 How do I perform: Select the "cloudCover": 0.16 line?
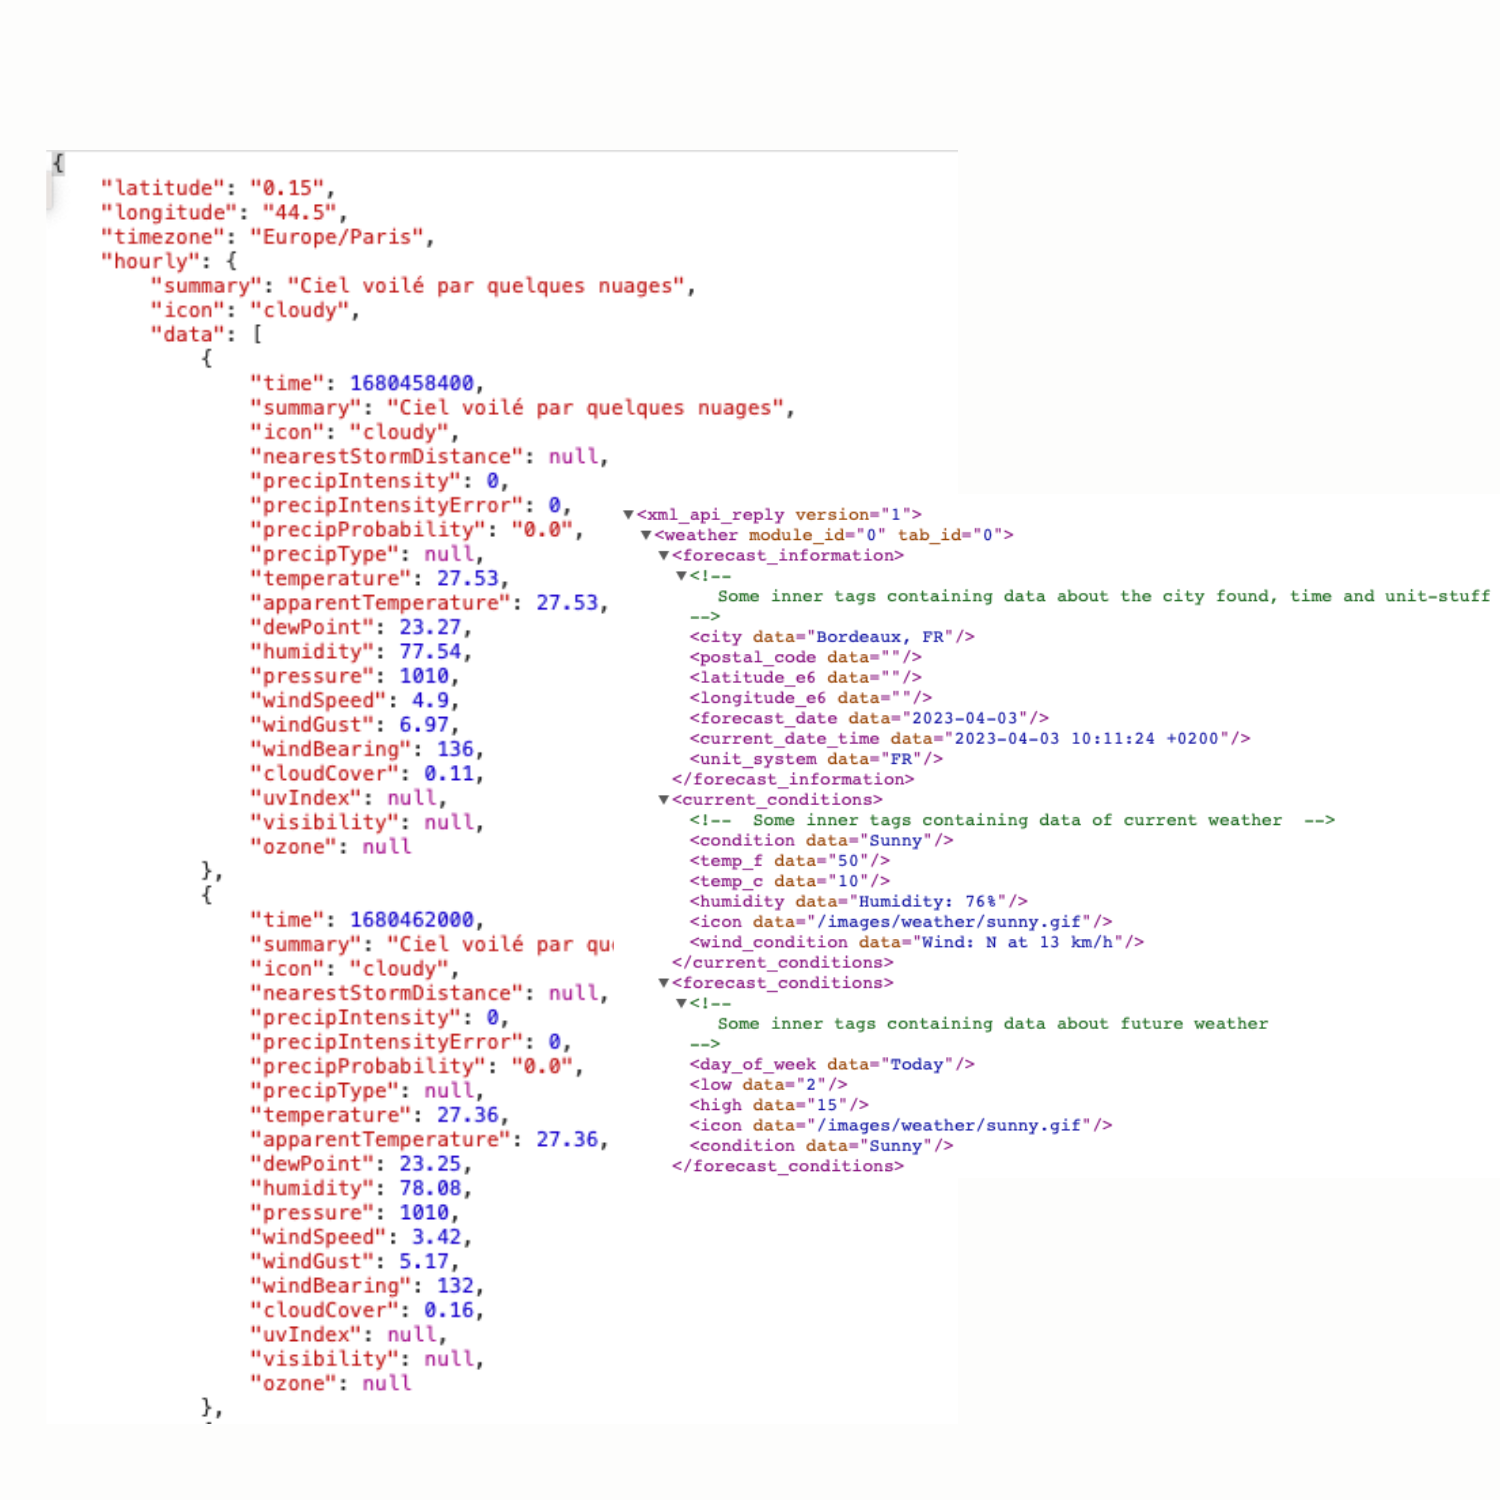point(367,1310)
